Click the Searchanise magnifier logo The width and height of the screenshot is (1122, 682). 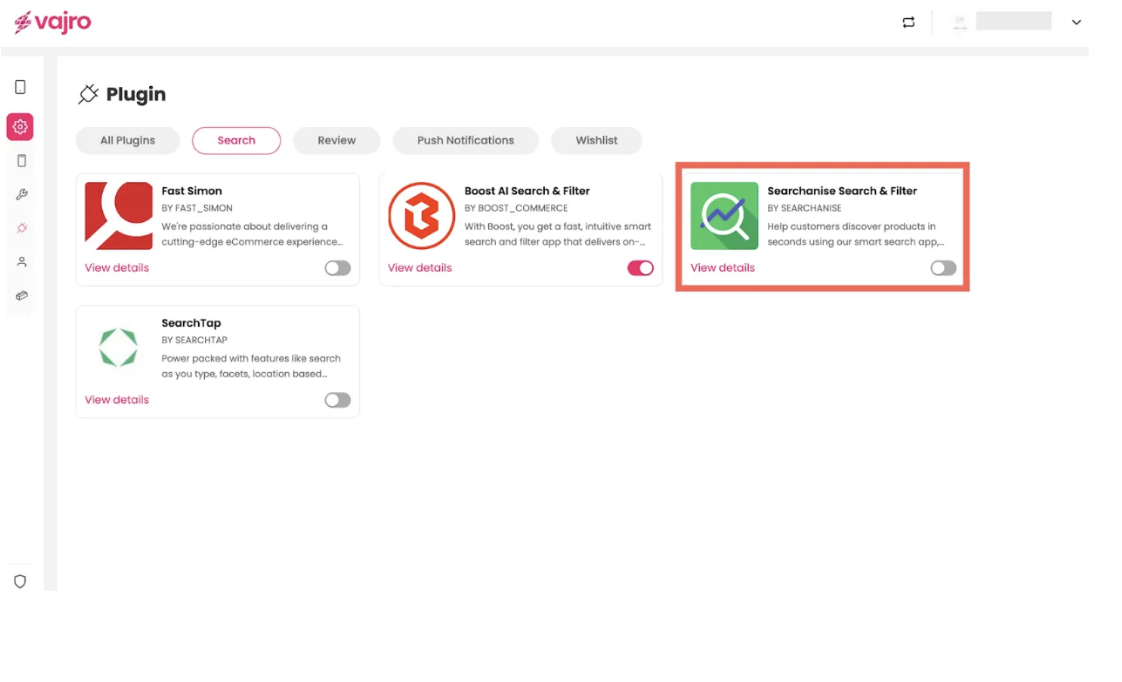724,215
